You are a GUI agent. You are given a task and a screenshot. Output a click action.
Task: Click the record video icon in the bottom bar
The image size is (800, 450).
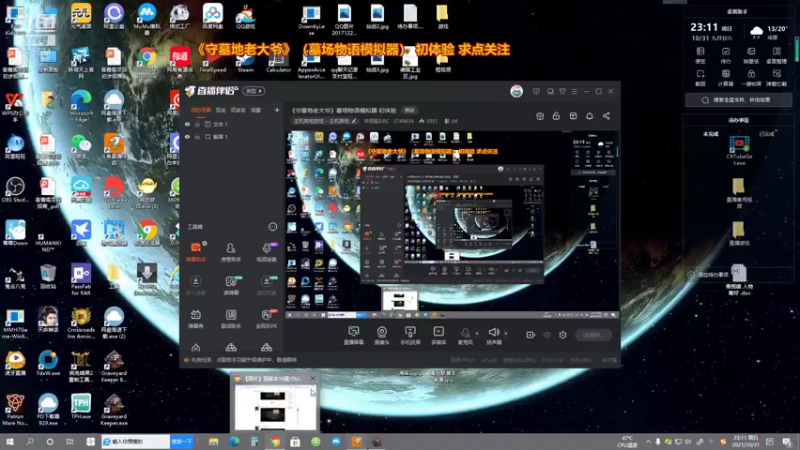tap(531, 335)
